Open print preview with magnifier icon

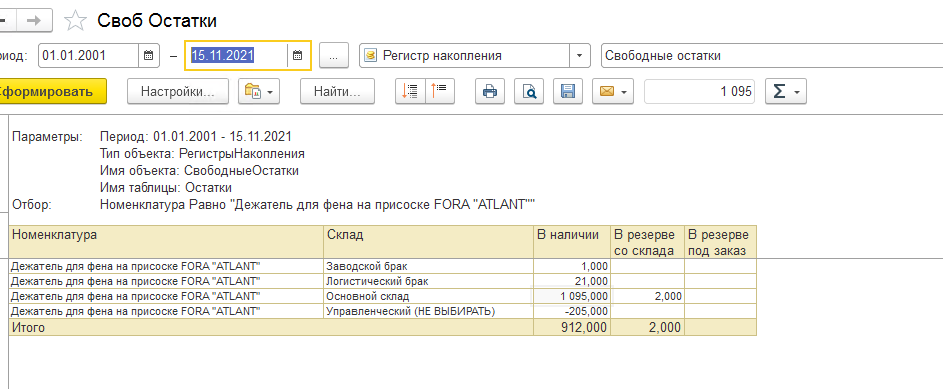[529, 91]
